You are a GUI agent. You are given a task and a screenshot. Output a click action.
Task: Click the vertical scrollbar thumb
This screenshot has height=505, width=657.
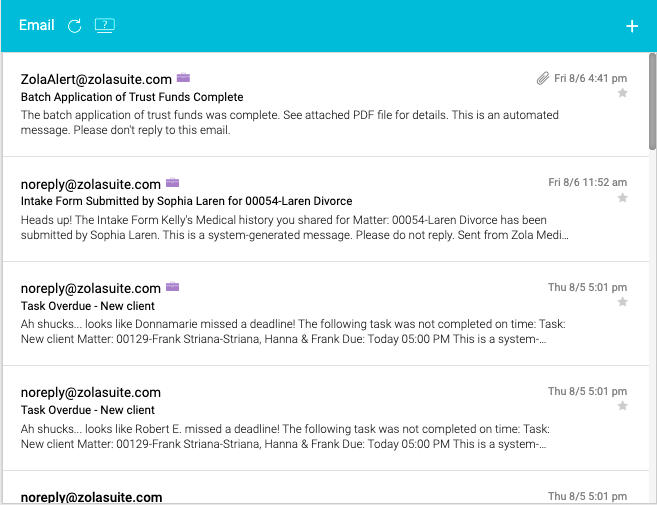(x=652, y=101)
